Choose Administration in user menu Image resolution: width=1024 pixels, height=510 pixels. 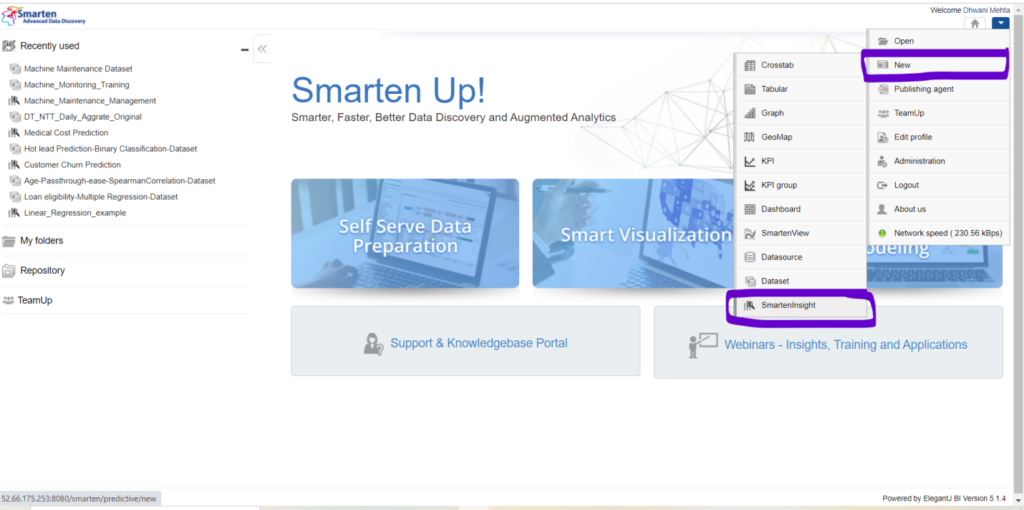coord(938,161)
